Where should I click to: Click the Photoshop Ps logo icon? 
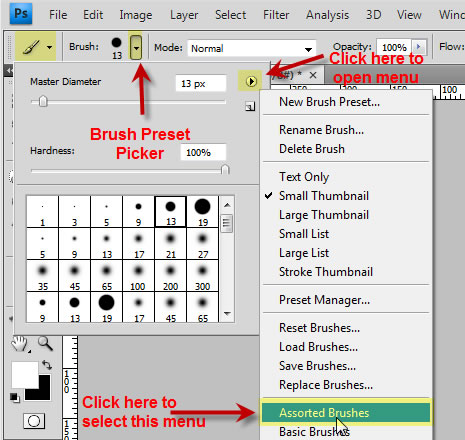[21, 14]
